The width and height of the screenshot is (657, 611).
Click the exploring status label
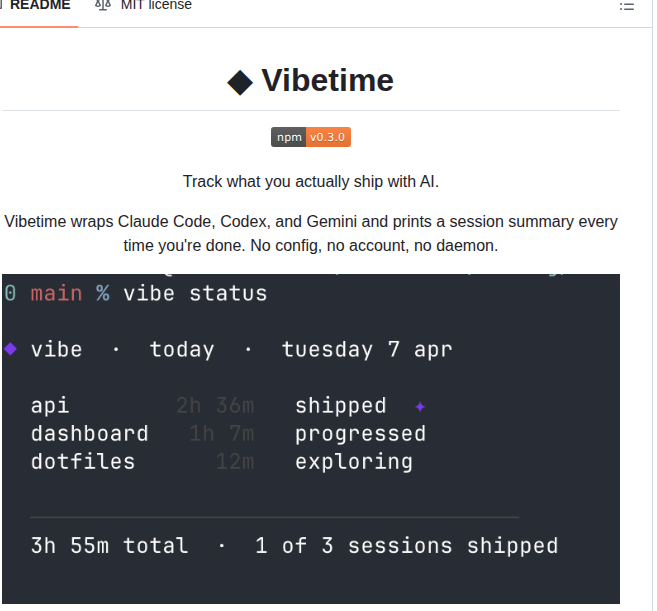click(x=354, y=462)
